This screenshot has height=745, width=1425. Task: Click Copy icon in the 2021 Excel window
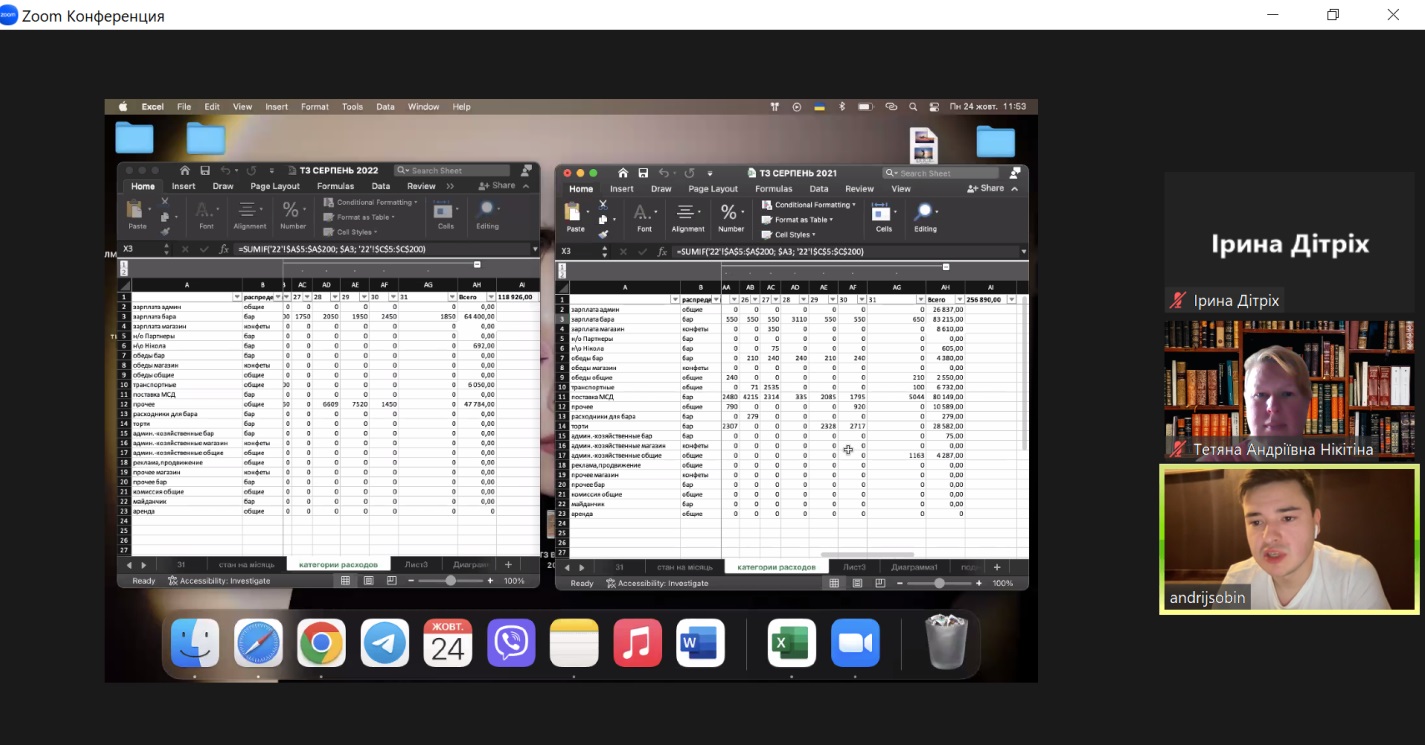(x=602, y=218)
